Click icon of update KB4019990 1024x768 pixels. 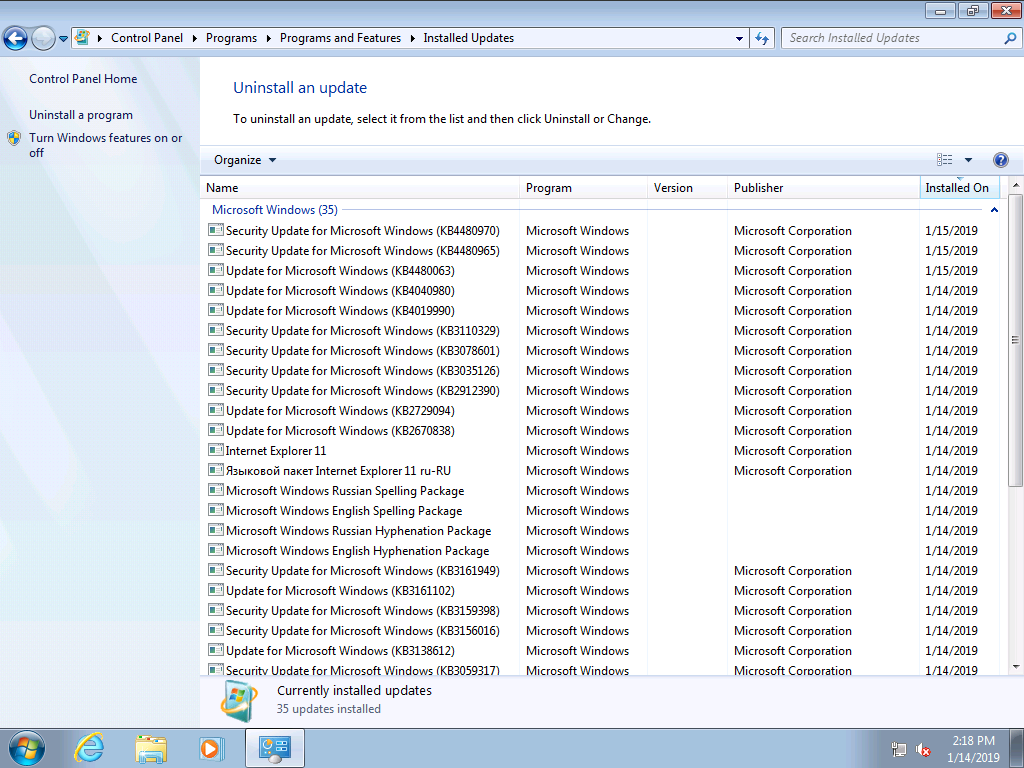pos(216,310)
